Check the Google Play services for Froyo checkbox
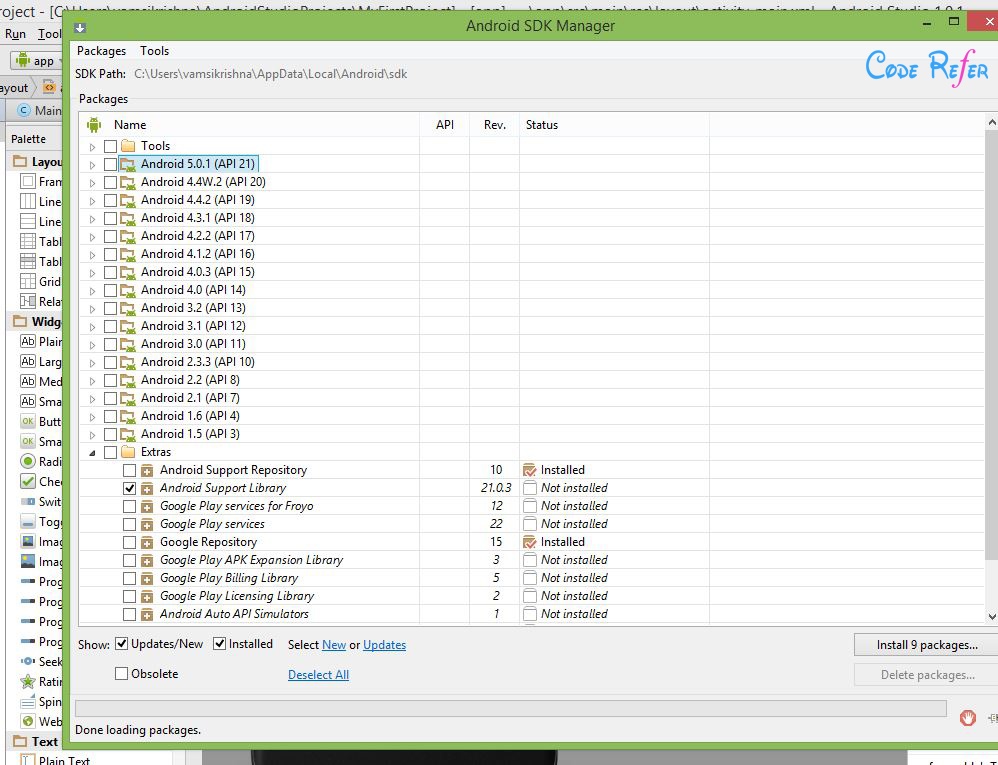 coord(129,507)
